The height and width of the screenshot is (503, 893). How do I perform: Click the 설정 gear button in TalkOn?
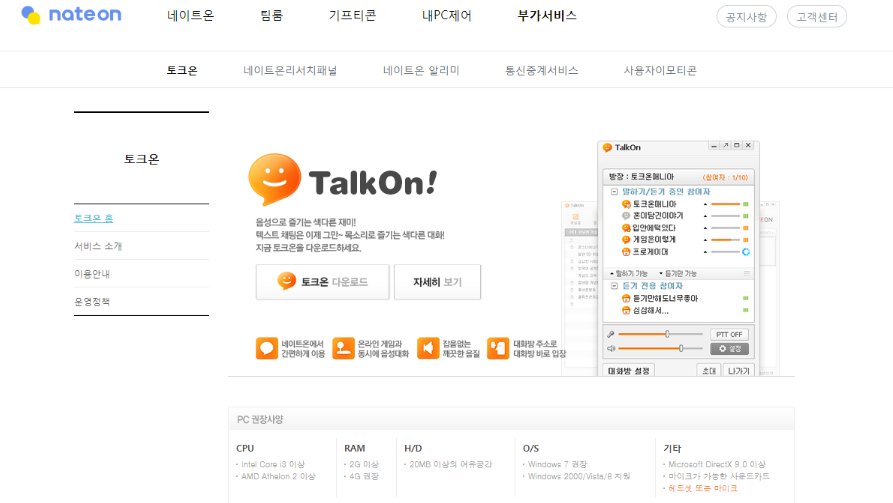click(x=729, y=349)
